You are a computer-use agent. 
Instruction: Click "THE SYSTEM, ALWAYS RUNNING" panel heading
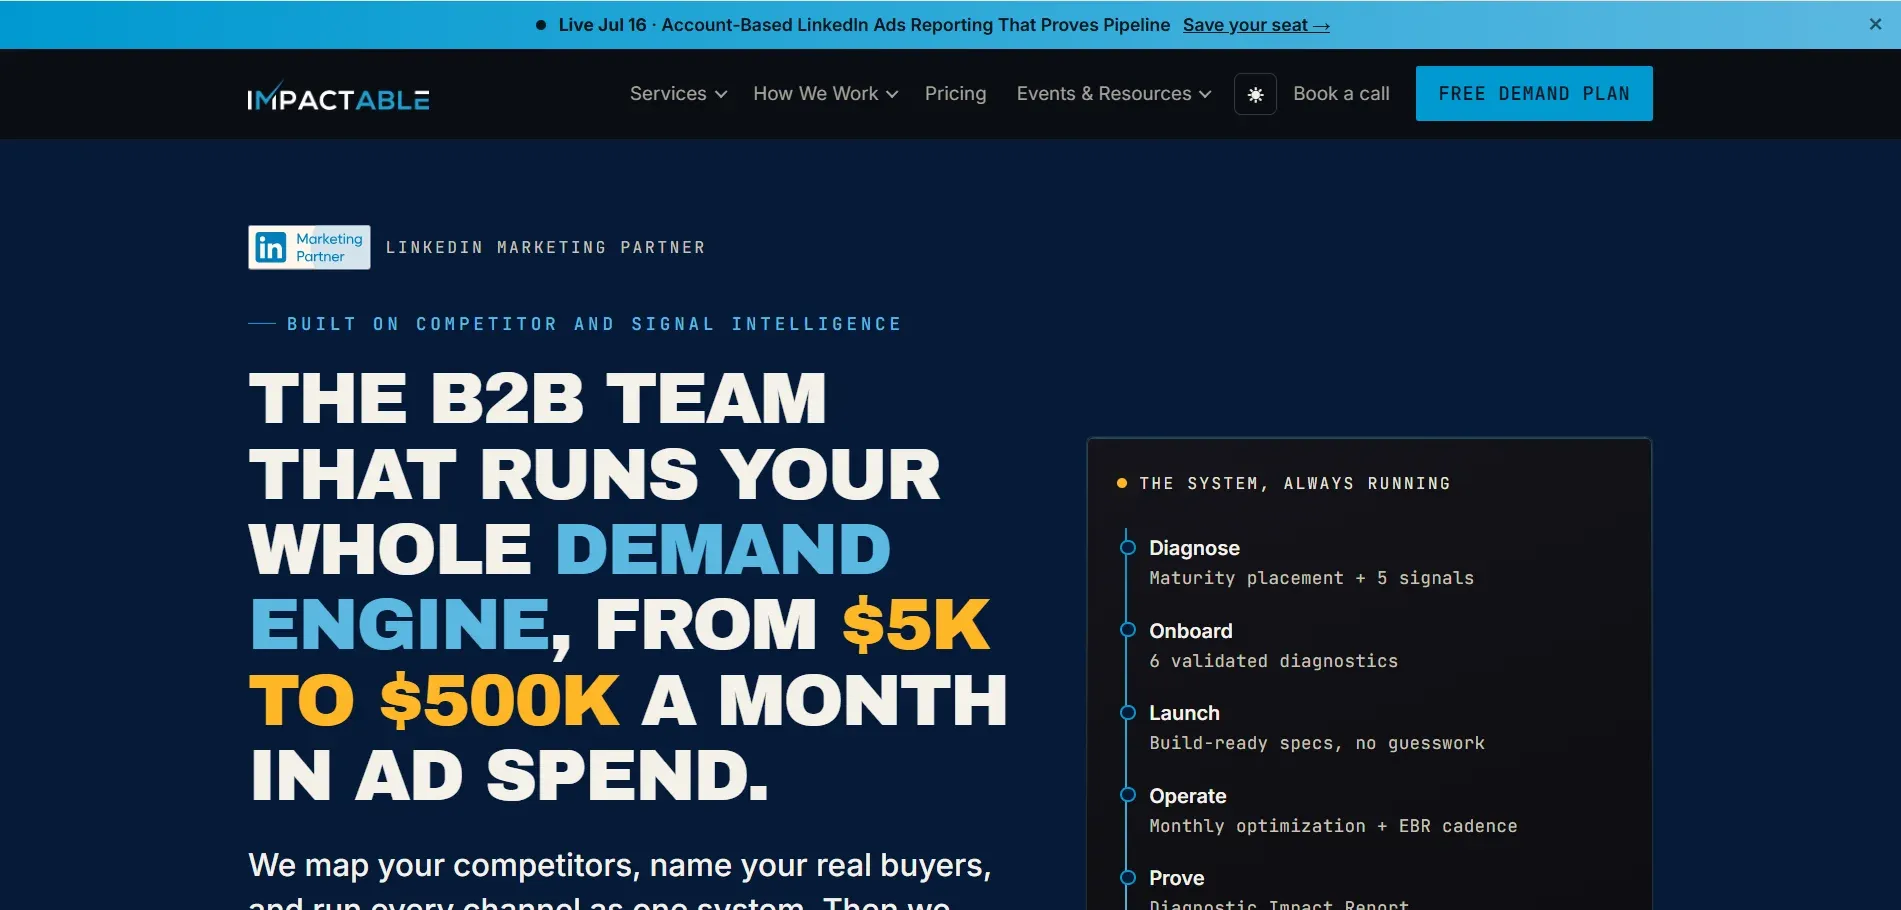pyautogui.click(x=1295, y=484)
